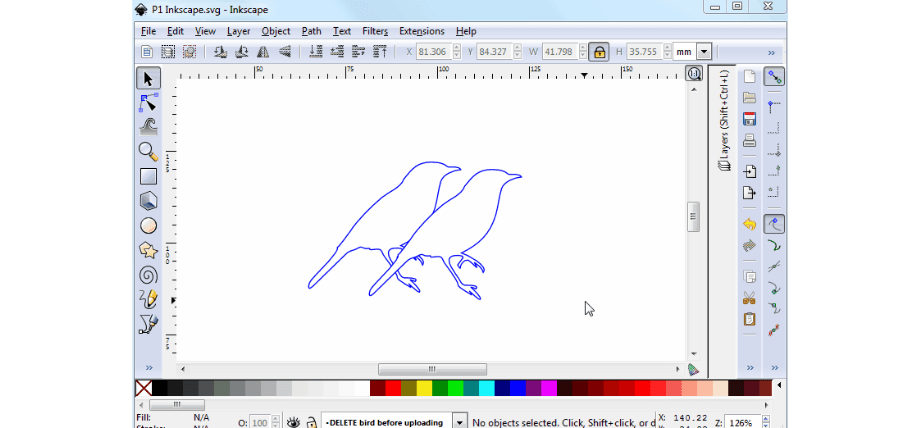This screenshot has width=920, height=428.
Task: Click Export icon in command bar
Action: pos(749,193)
